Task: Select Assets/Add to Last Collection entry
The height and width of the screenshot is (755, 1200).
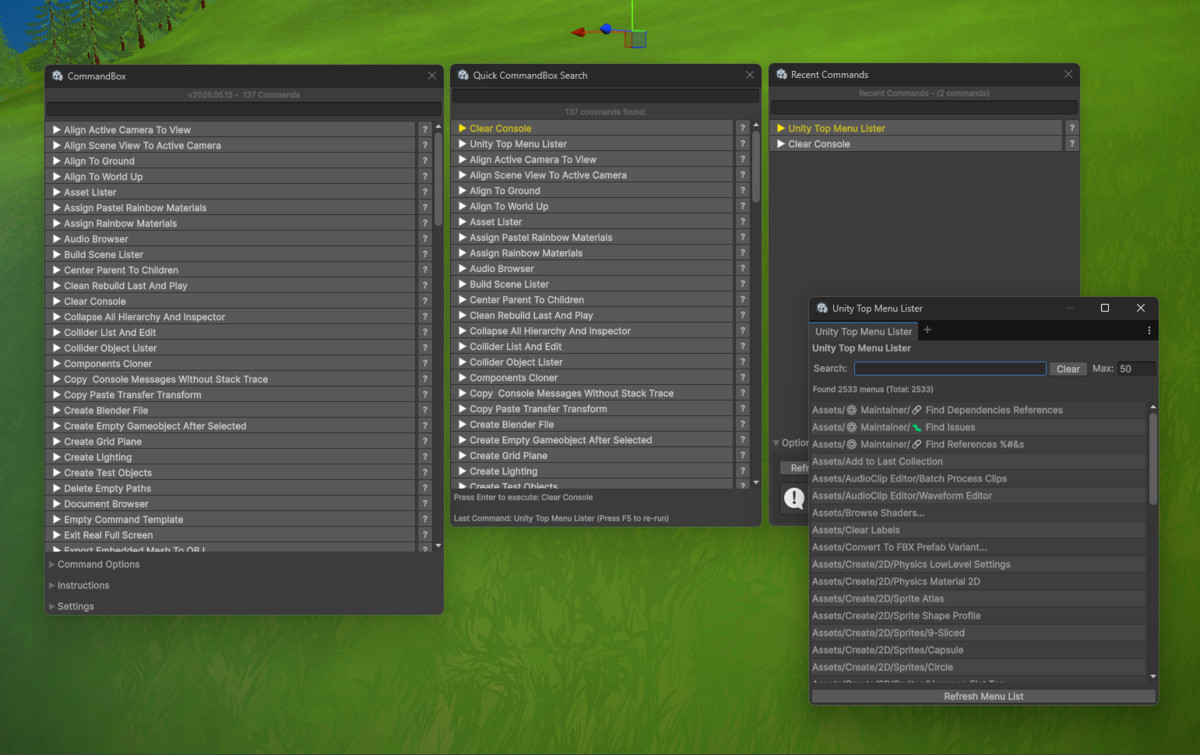Action: [x=978, y=461]
